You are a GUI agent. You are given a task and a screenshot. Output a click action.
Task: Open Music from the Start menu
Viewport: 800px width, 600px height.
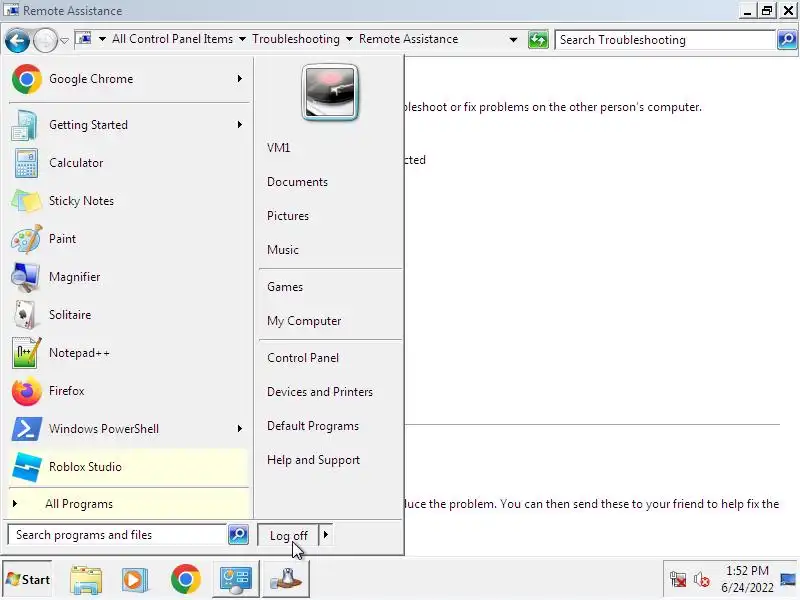[x=283, y=250]
